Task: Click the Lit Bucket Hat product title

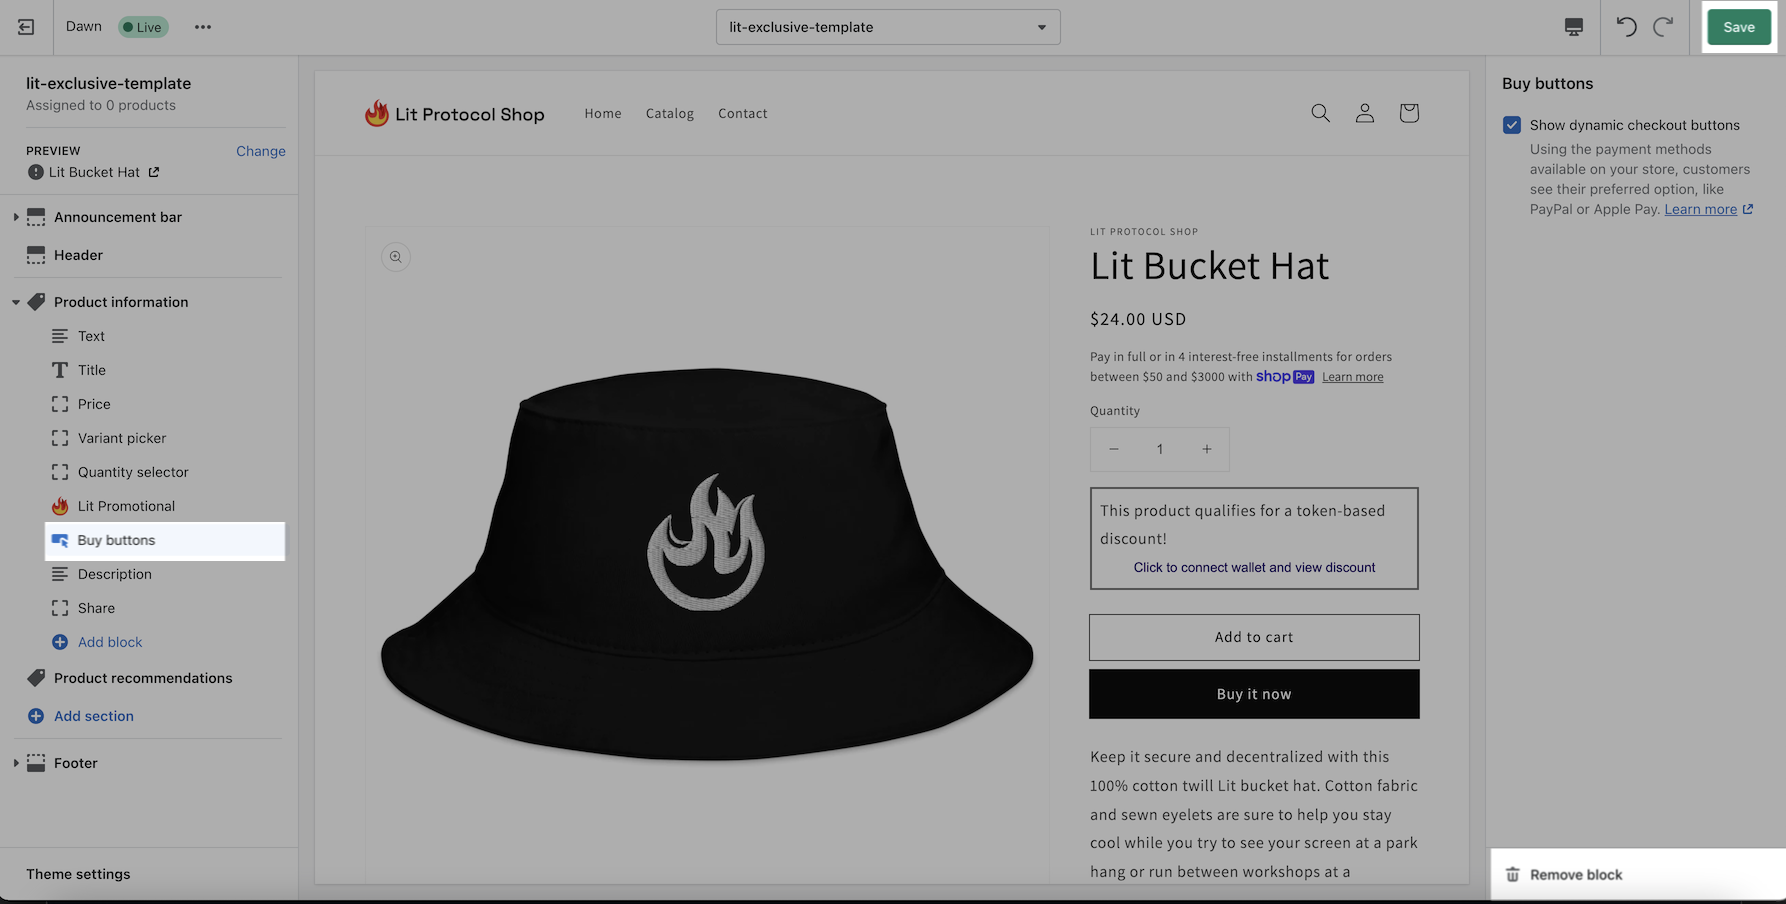Action: point(1210,266)
